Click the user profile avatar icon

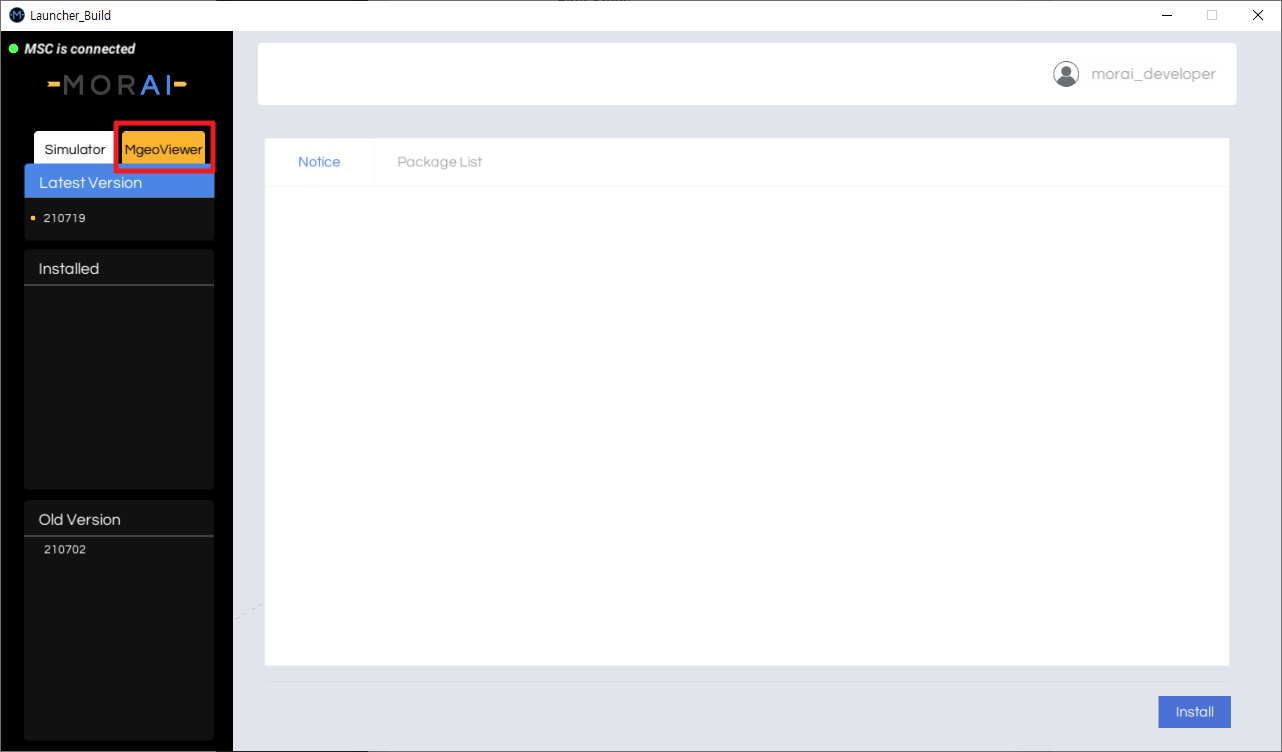click(x=1066, y=74)
